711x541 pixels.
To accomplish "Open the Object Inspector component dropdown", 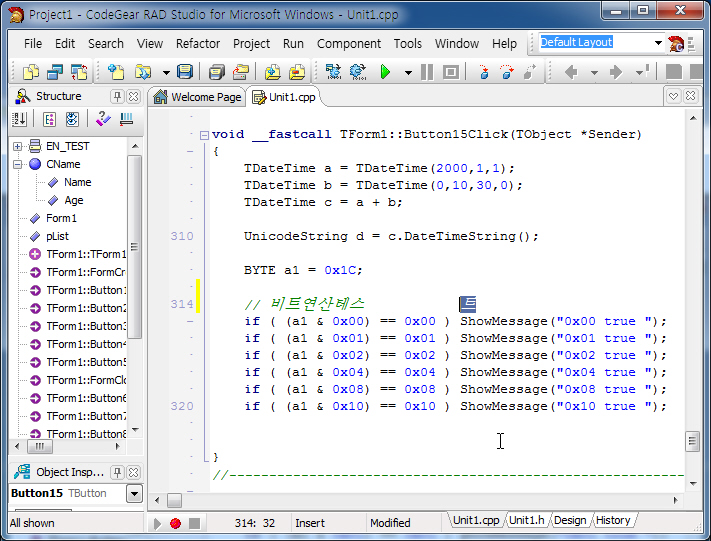I will (134, 494).
